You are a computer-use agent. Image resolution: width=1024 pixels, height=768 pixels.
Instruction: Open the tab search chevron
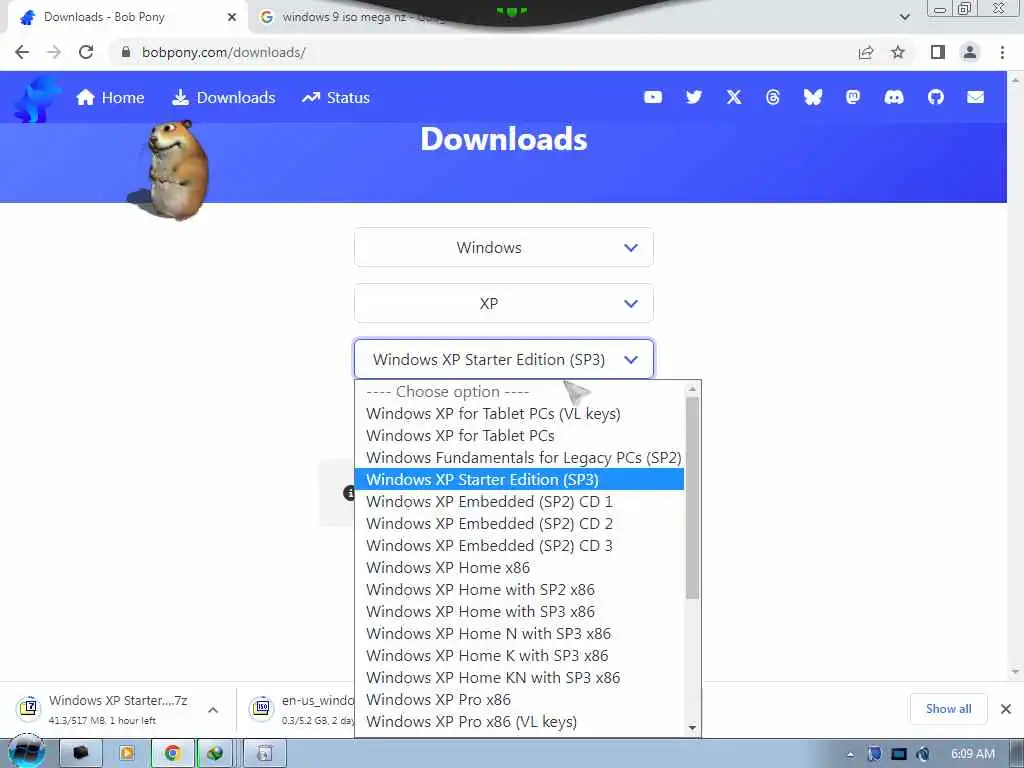[x=904, y=17]
